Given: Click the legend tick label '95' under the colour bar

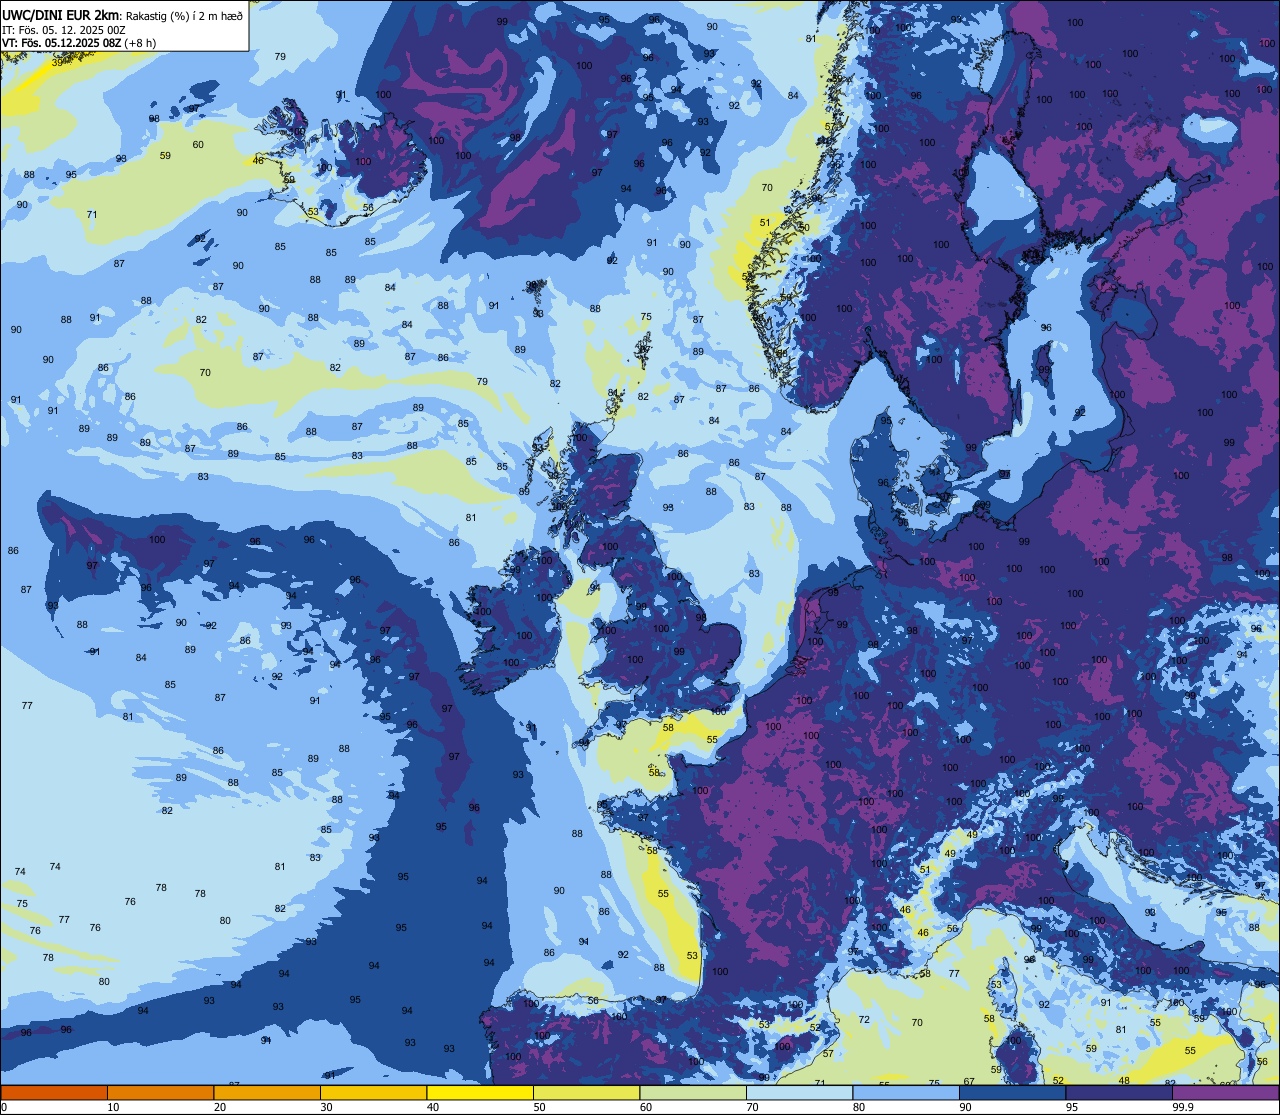Looking at the screenshot, I should (1072, 1107).
